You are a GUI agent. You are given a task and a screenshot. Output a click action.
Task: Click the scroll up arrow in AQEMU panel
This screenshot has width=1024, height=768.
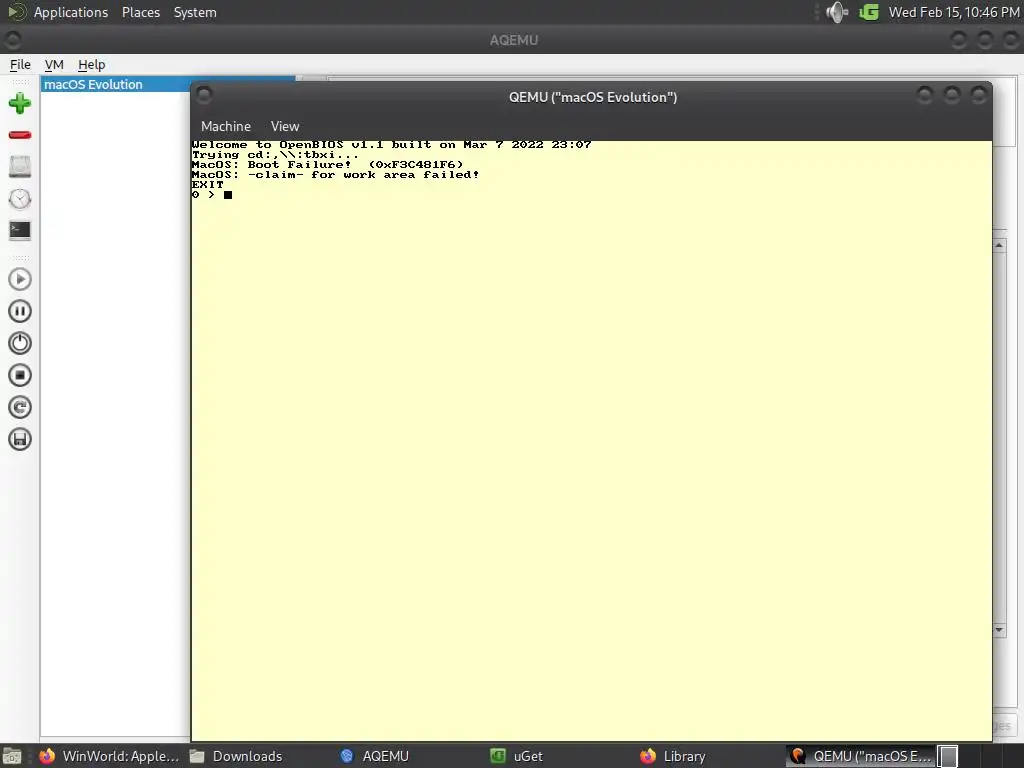click(999, 246)
